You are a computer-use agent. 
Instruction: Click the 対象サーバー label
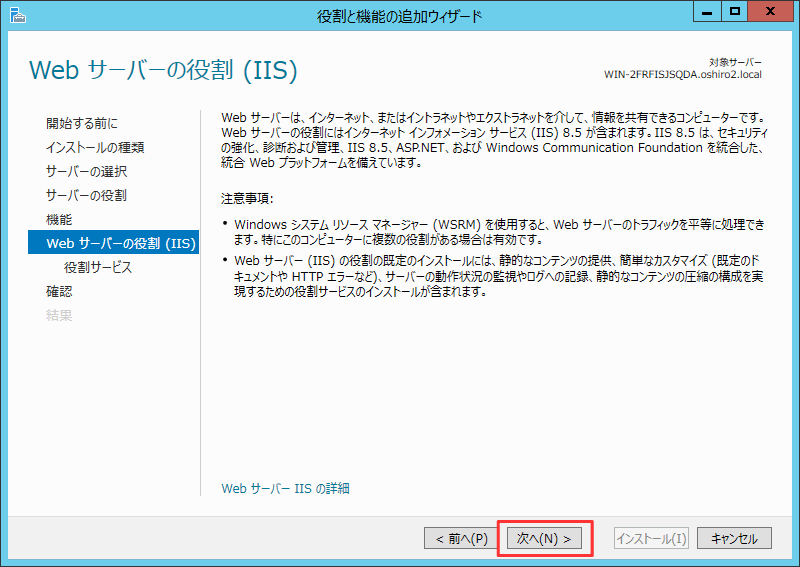tap(735, 62)
